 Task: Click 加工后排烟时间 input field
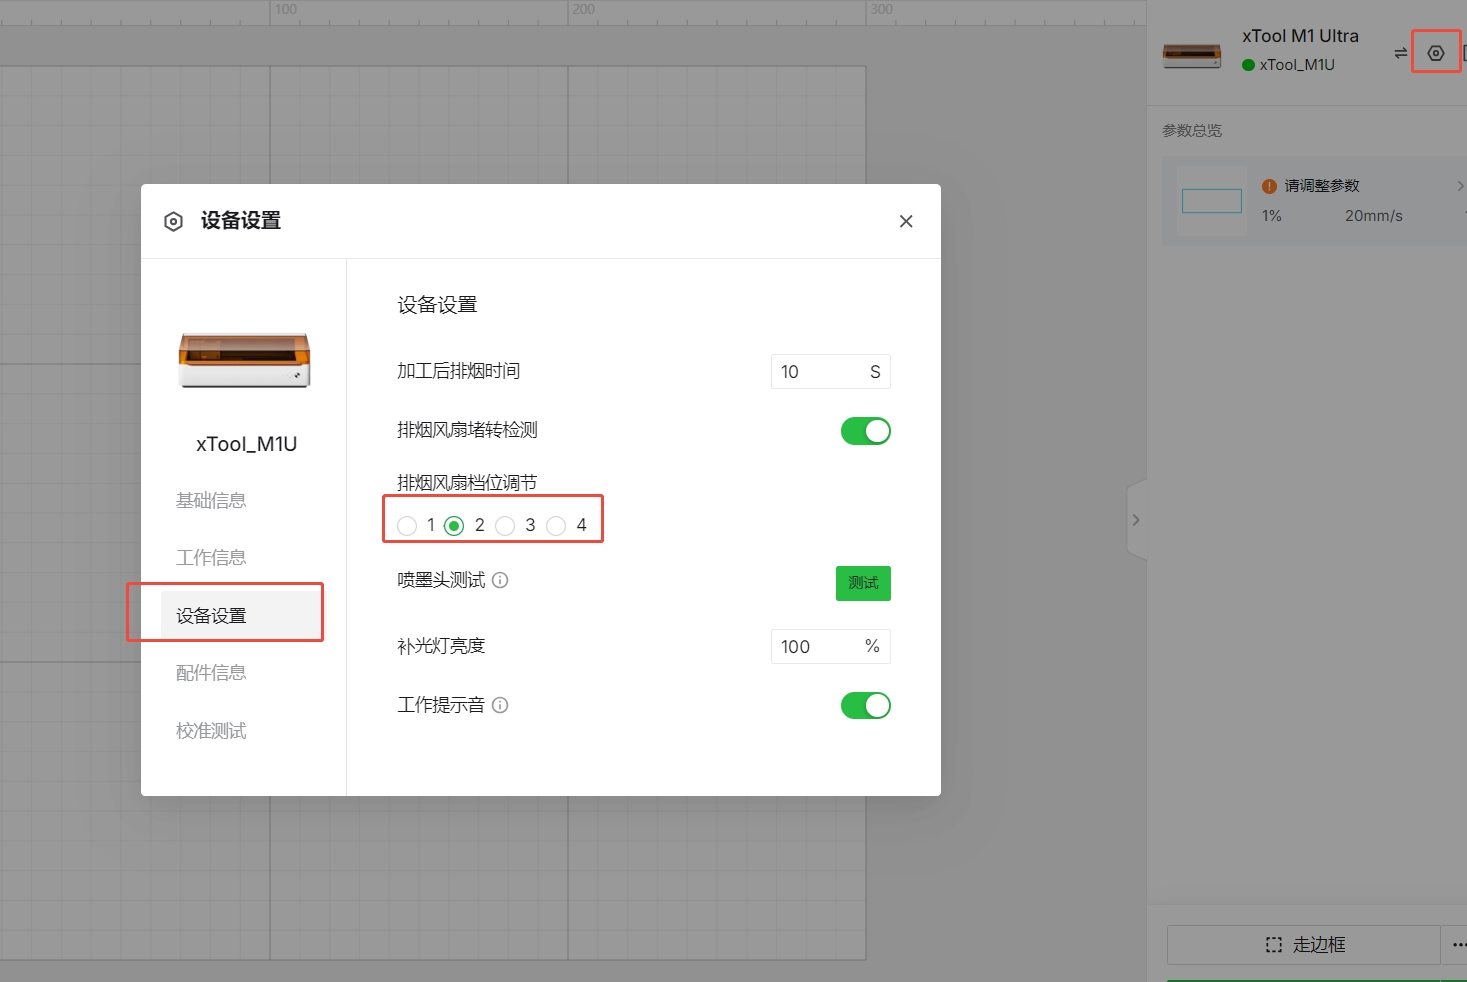[830, 372]
